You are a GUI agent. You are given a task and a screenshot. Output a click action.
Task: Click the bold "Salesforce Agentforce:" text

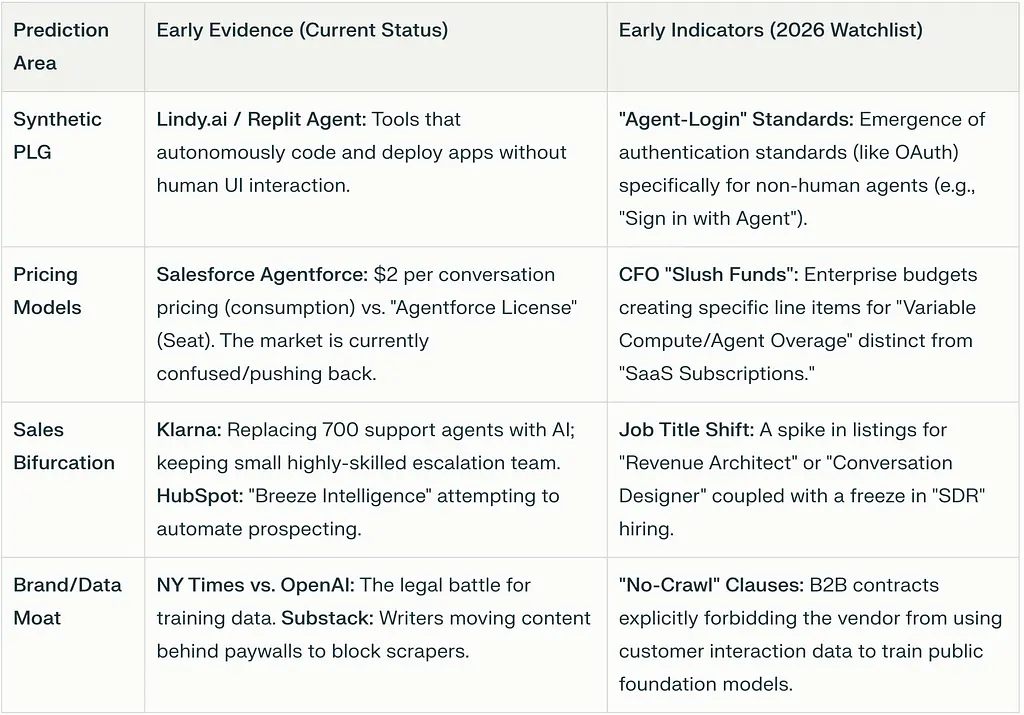pyautogui.click(x=262, y=274)
